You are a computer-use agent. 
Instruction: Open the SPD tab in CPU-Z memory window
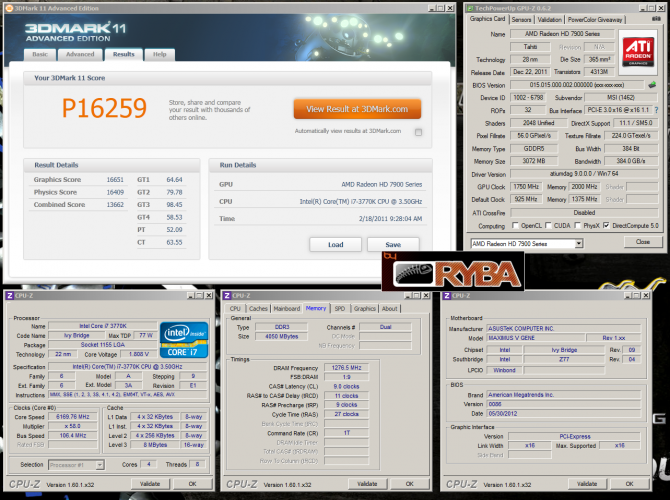click(x=340, y=309)
